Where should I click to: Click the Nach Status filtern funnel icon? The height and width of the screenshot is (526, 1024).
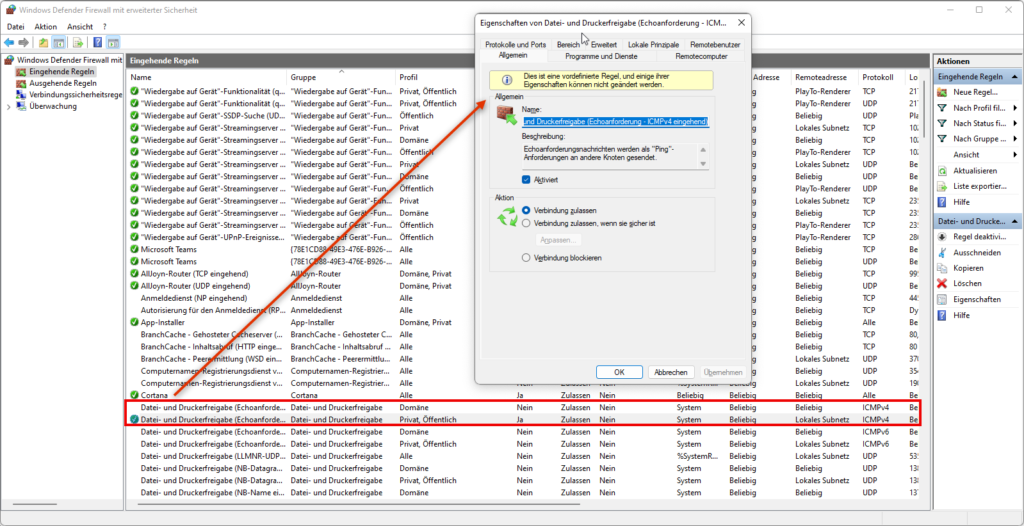[942, 123]
